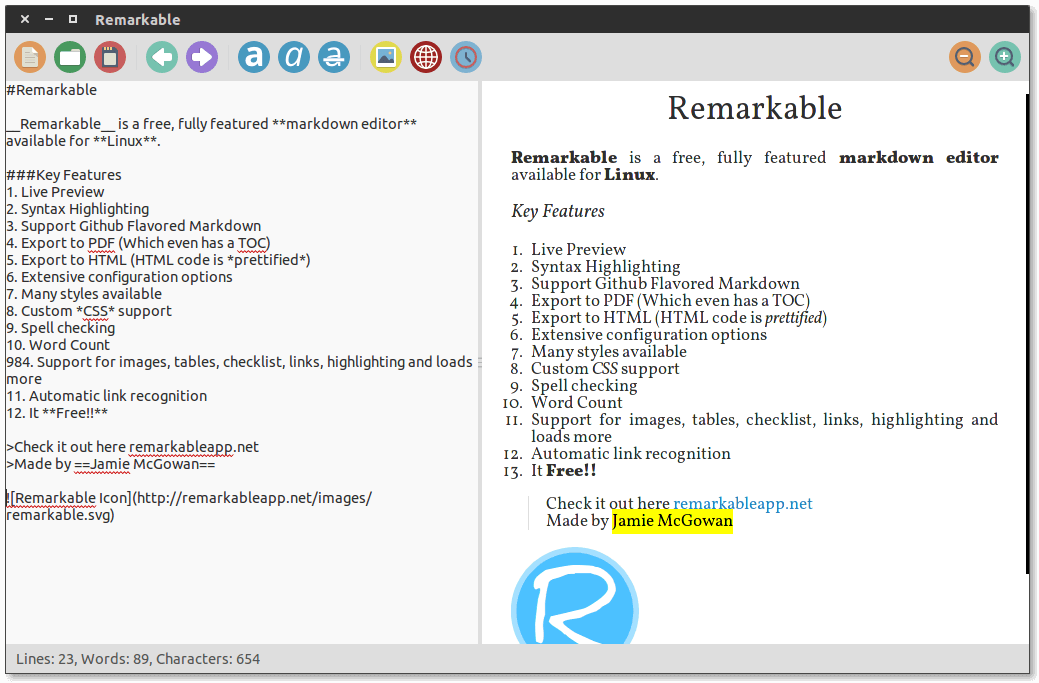Open an existing markdown file

pyautogui.click(x=69, y=57)
